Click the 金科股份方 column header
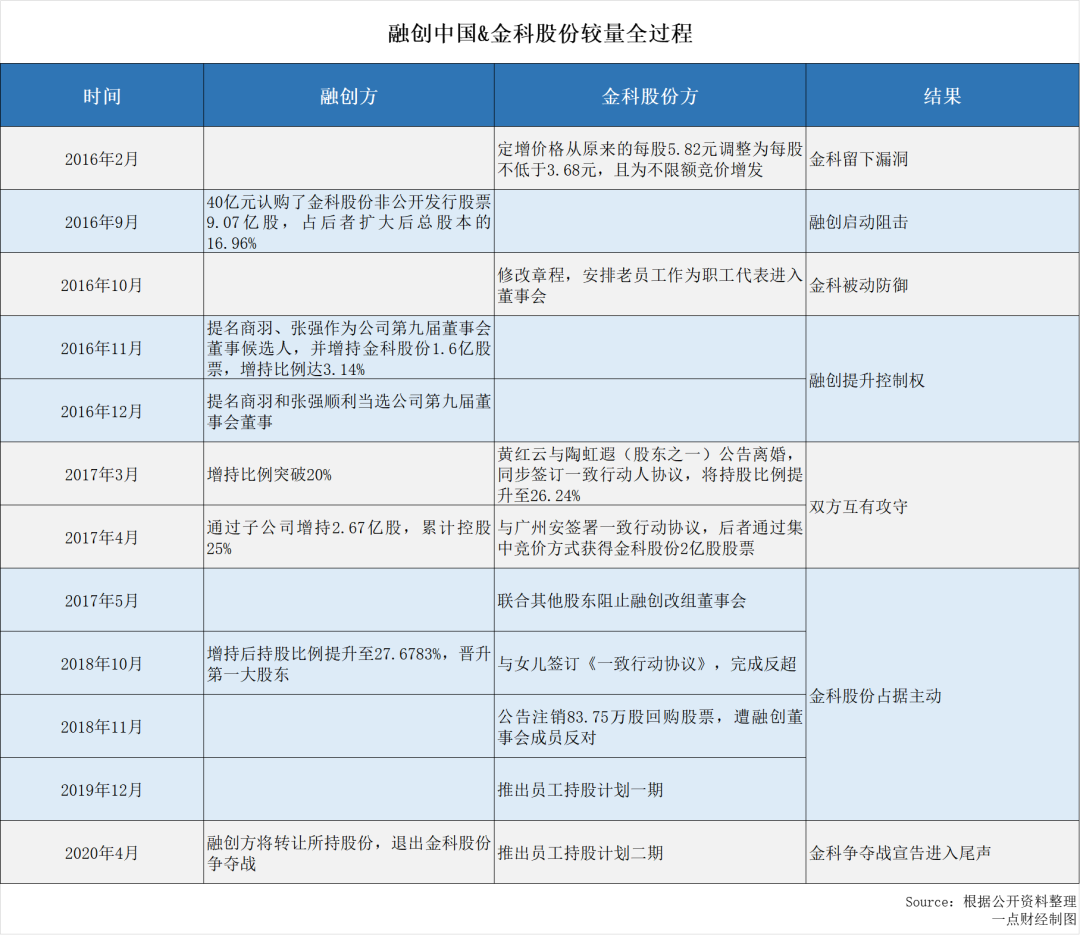 point(649,96)
